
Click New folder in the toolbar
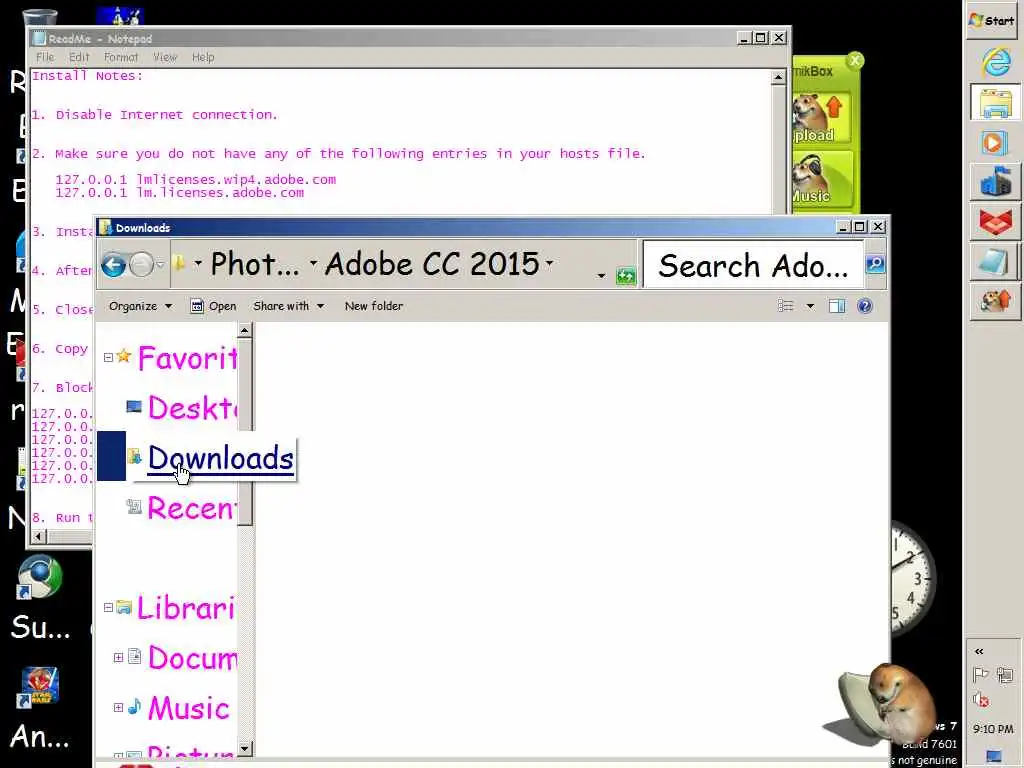click(x=374, y=306)
